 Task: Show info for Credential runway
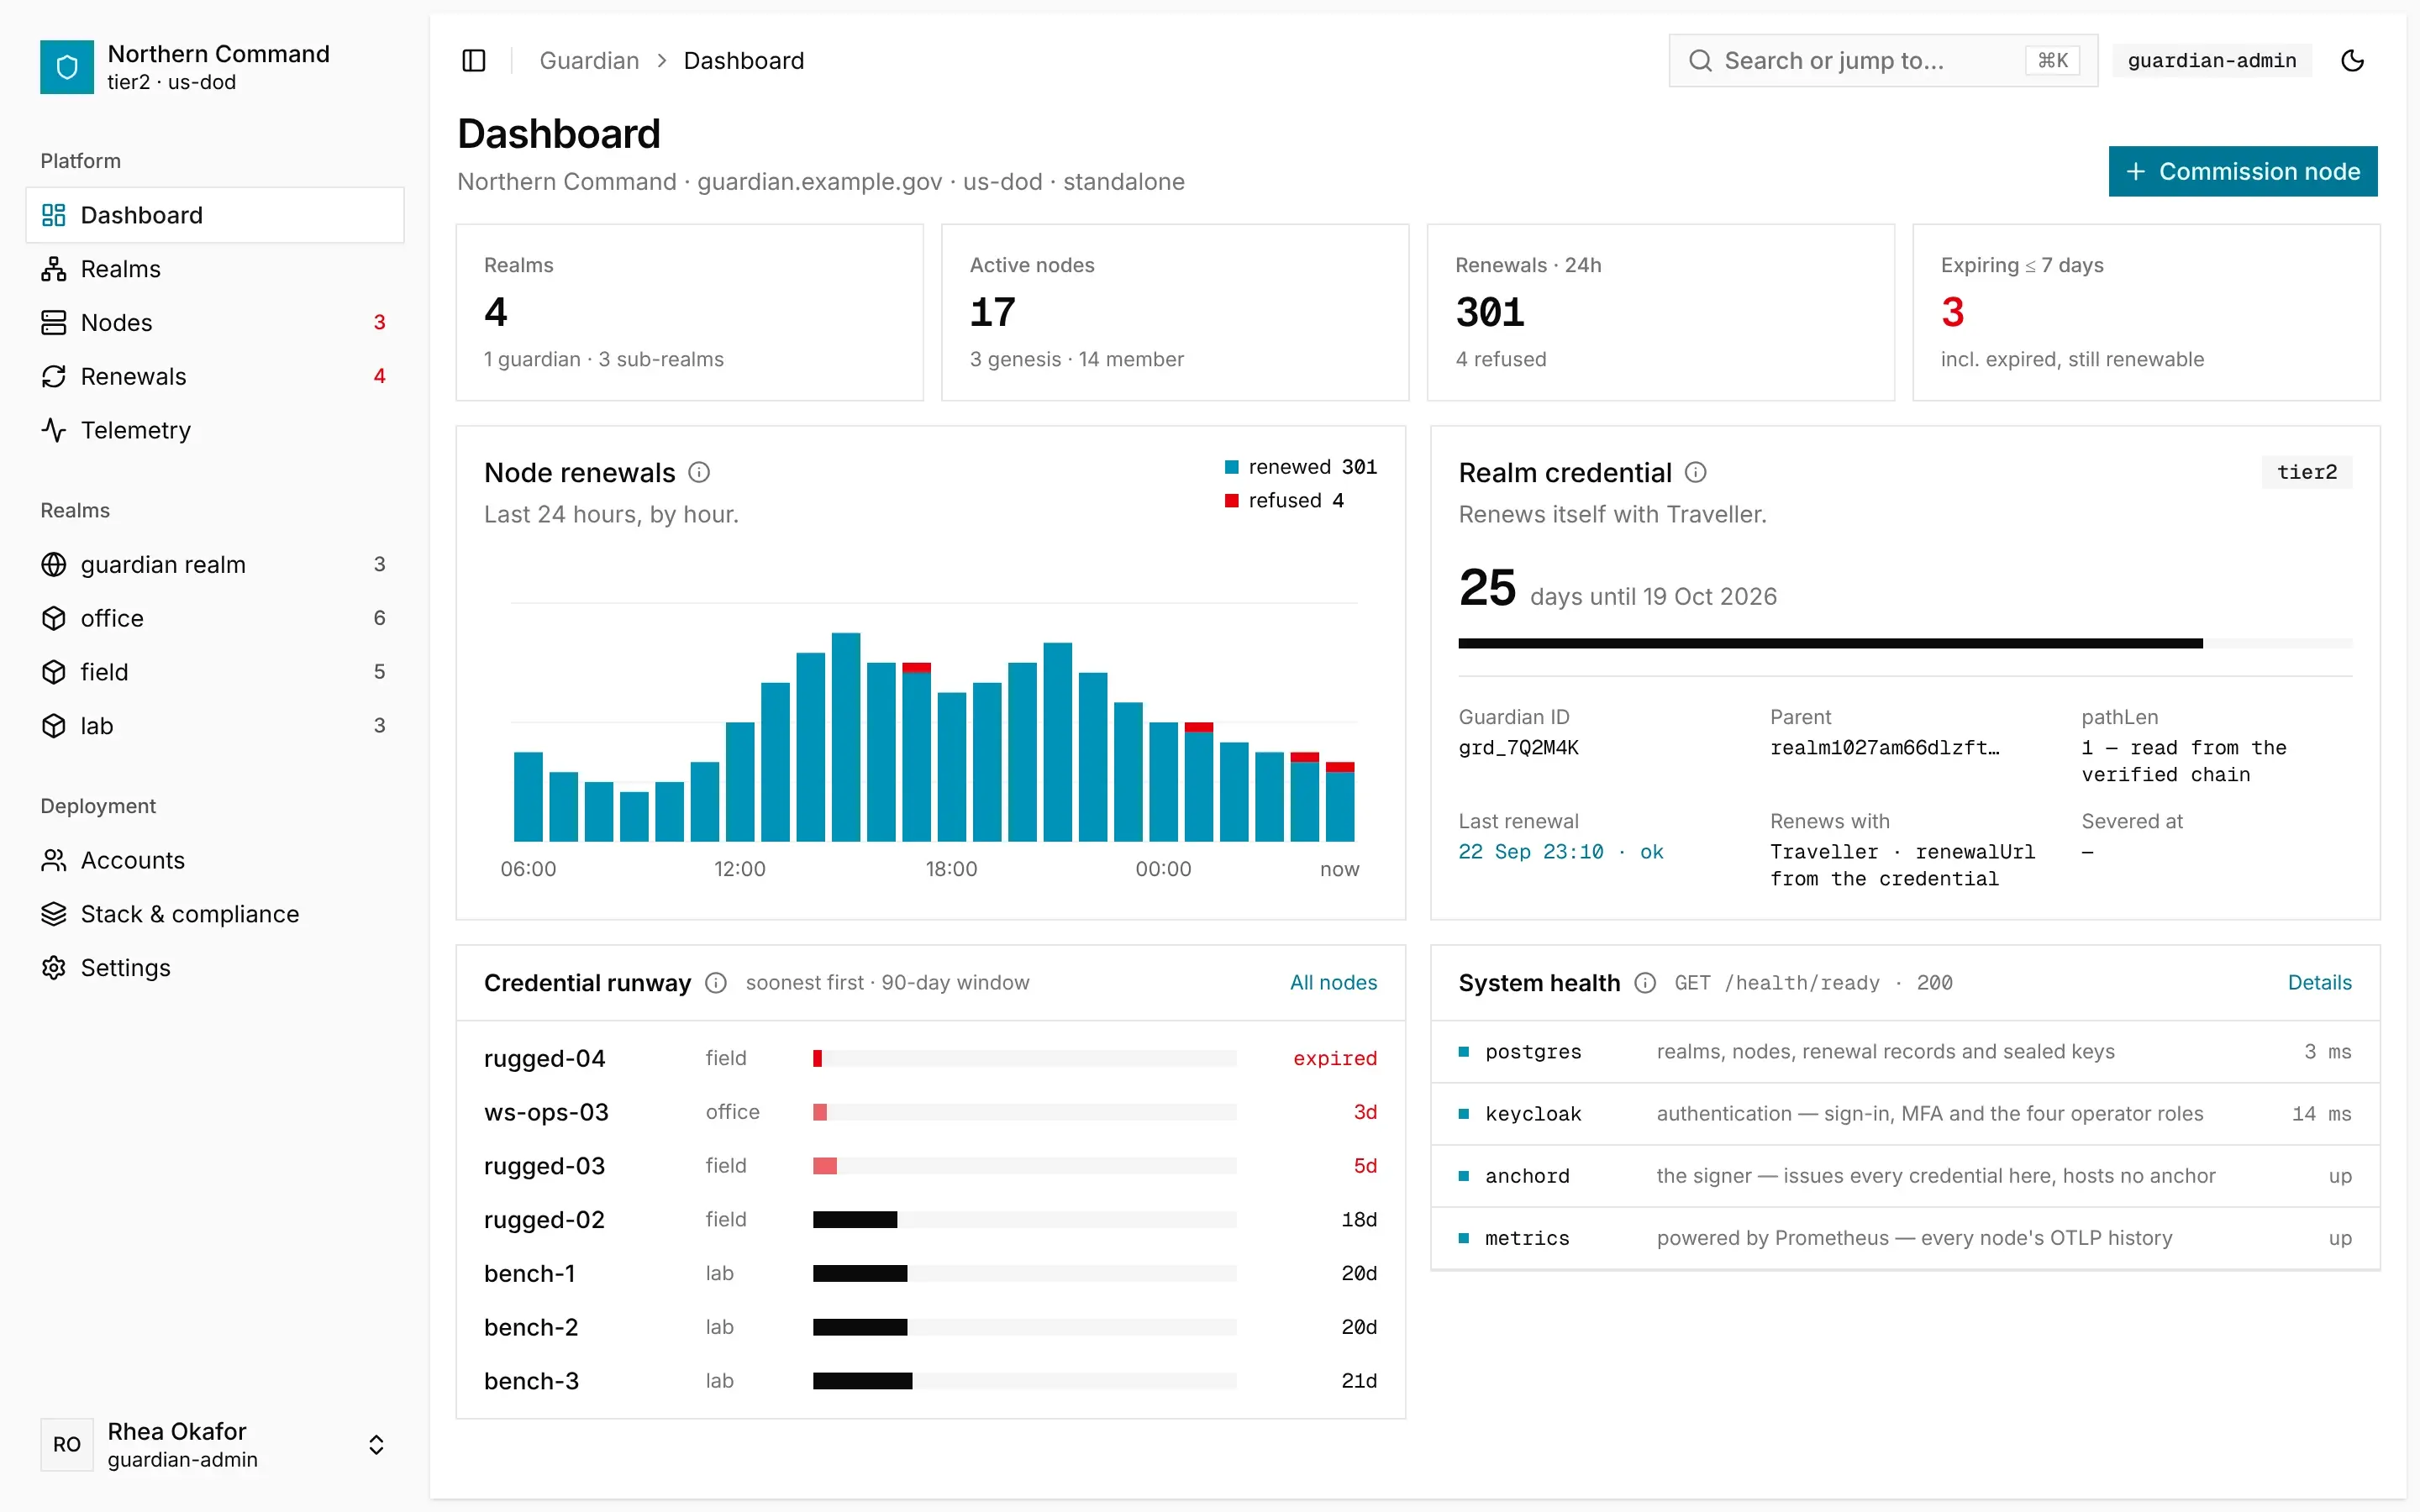716,983
